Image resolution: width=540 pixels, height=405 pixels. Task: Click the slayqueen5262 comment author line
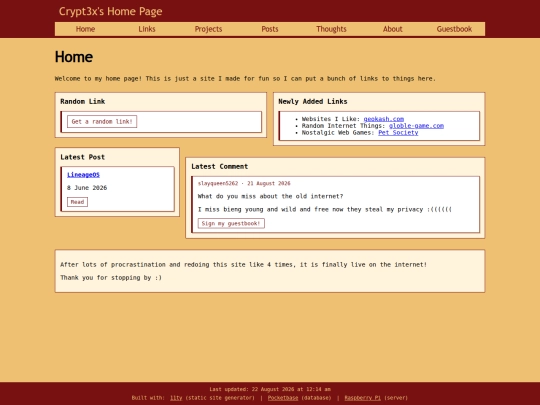244,184
